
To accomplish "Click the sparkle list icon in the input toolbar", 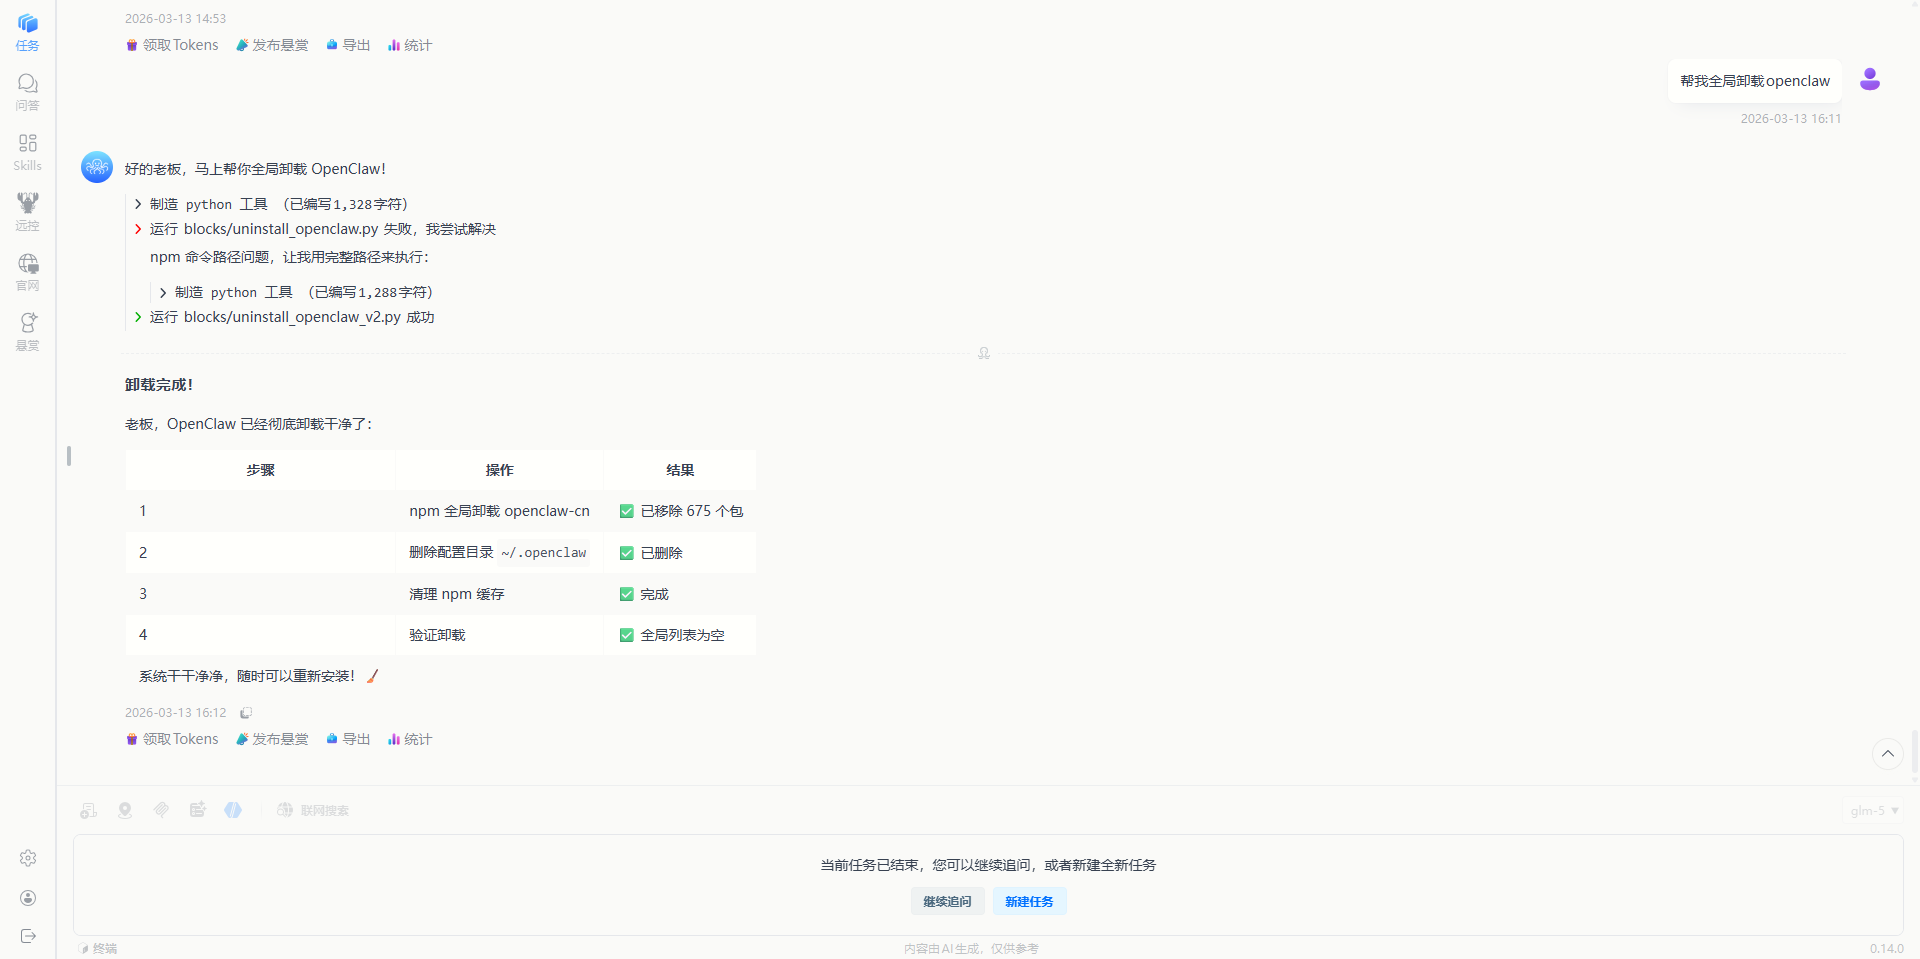I will 197,810.
